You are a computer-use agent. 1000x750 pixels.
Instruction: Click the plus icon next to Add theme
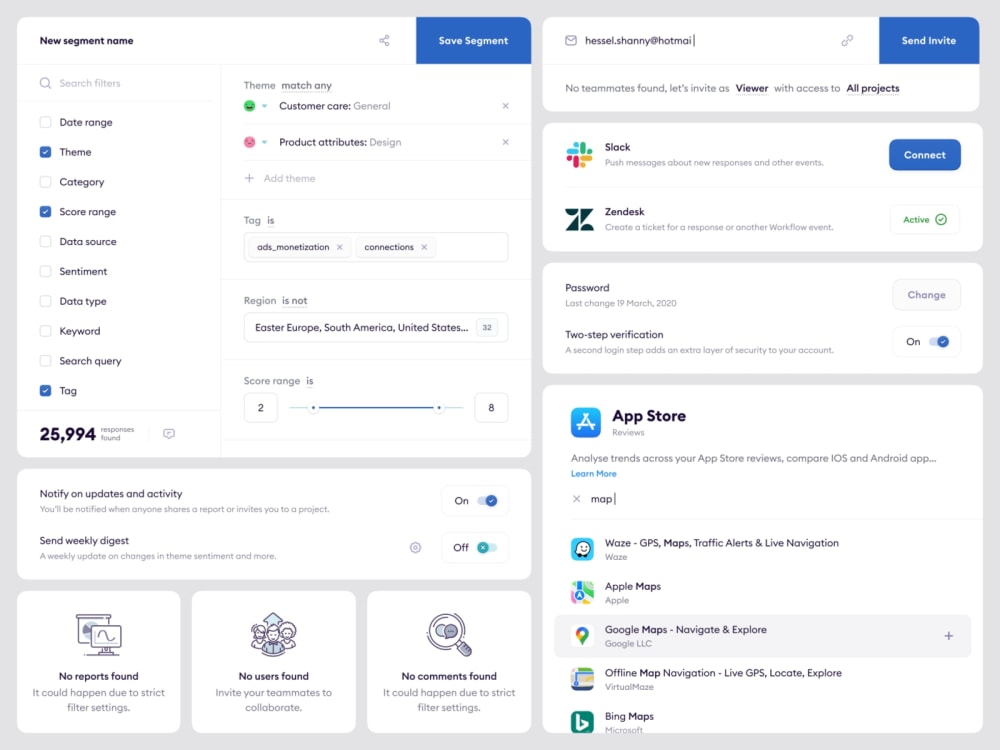click(249, 178)
